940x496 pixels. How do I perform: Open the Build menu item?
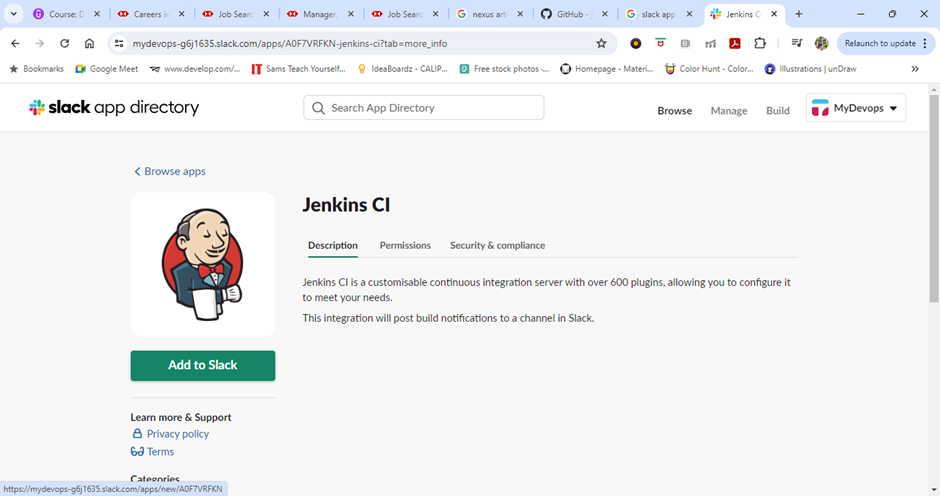tap(778, 110)
